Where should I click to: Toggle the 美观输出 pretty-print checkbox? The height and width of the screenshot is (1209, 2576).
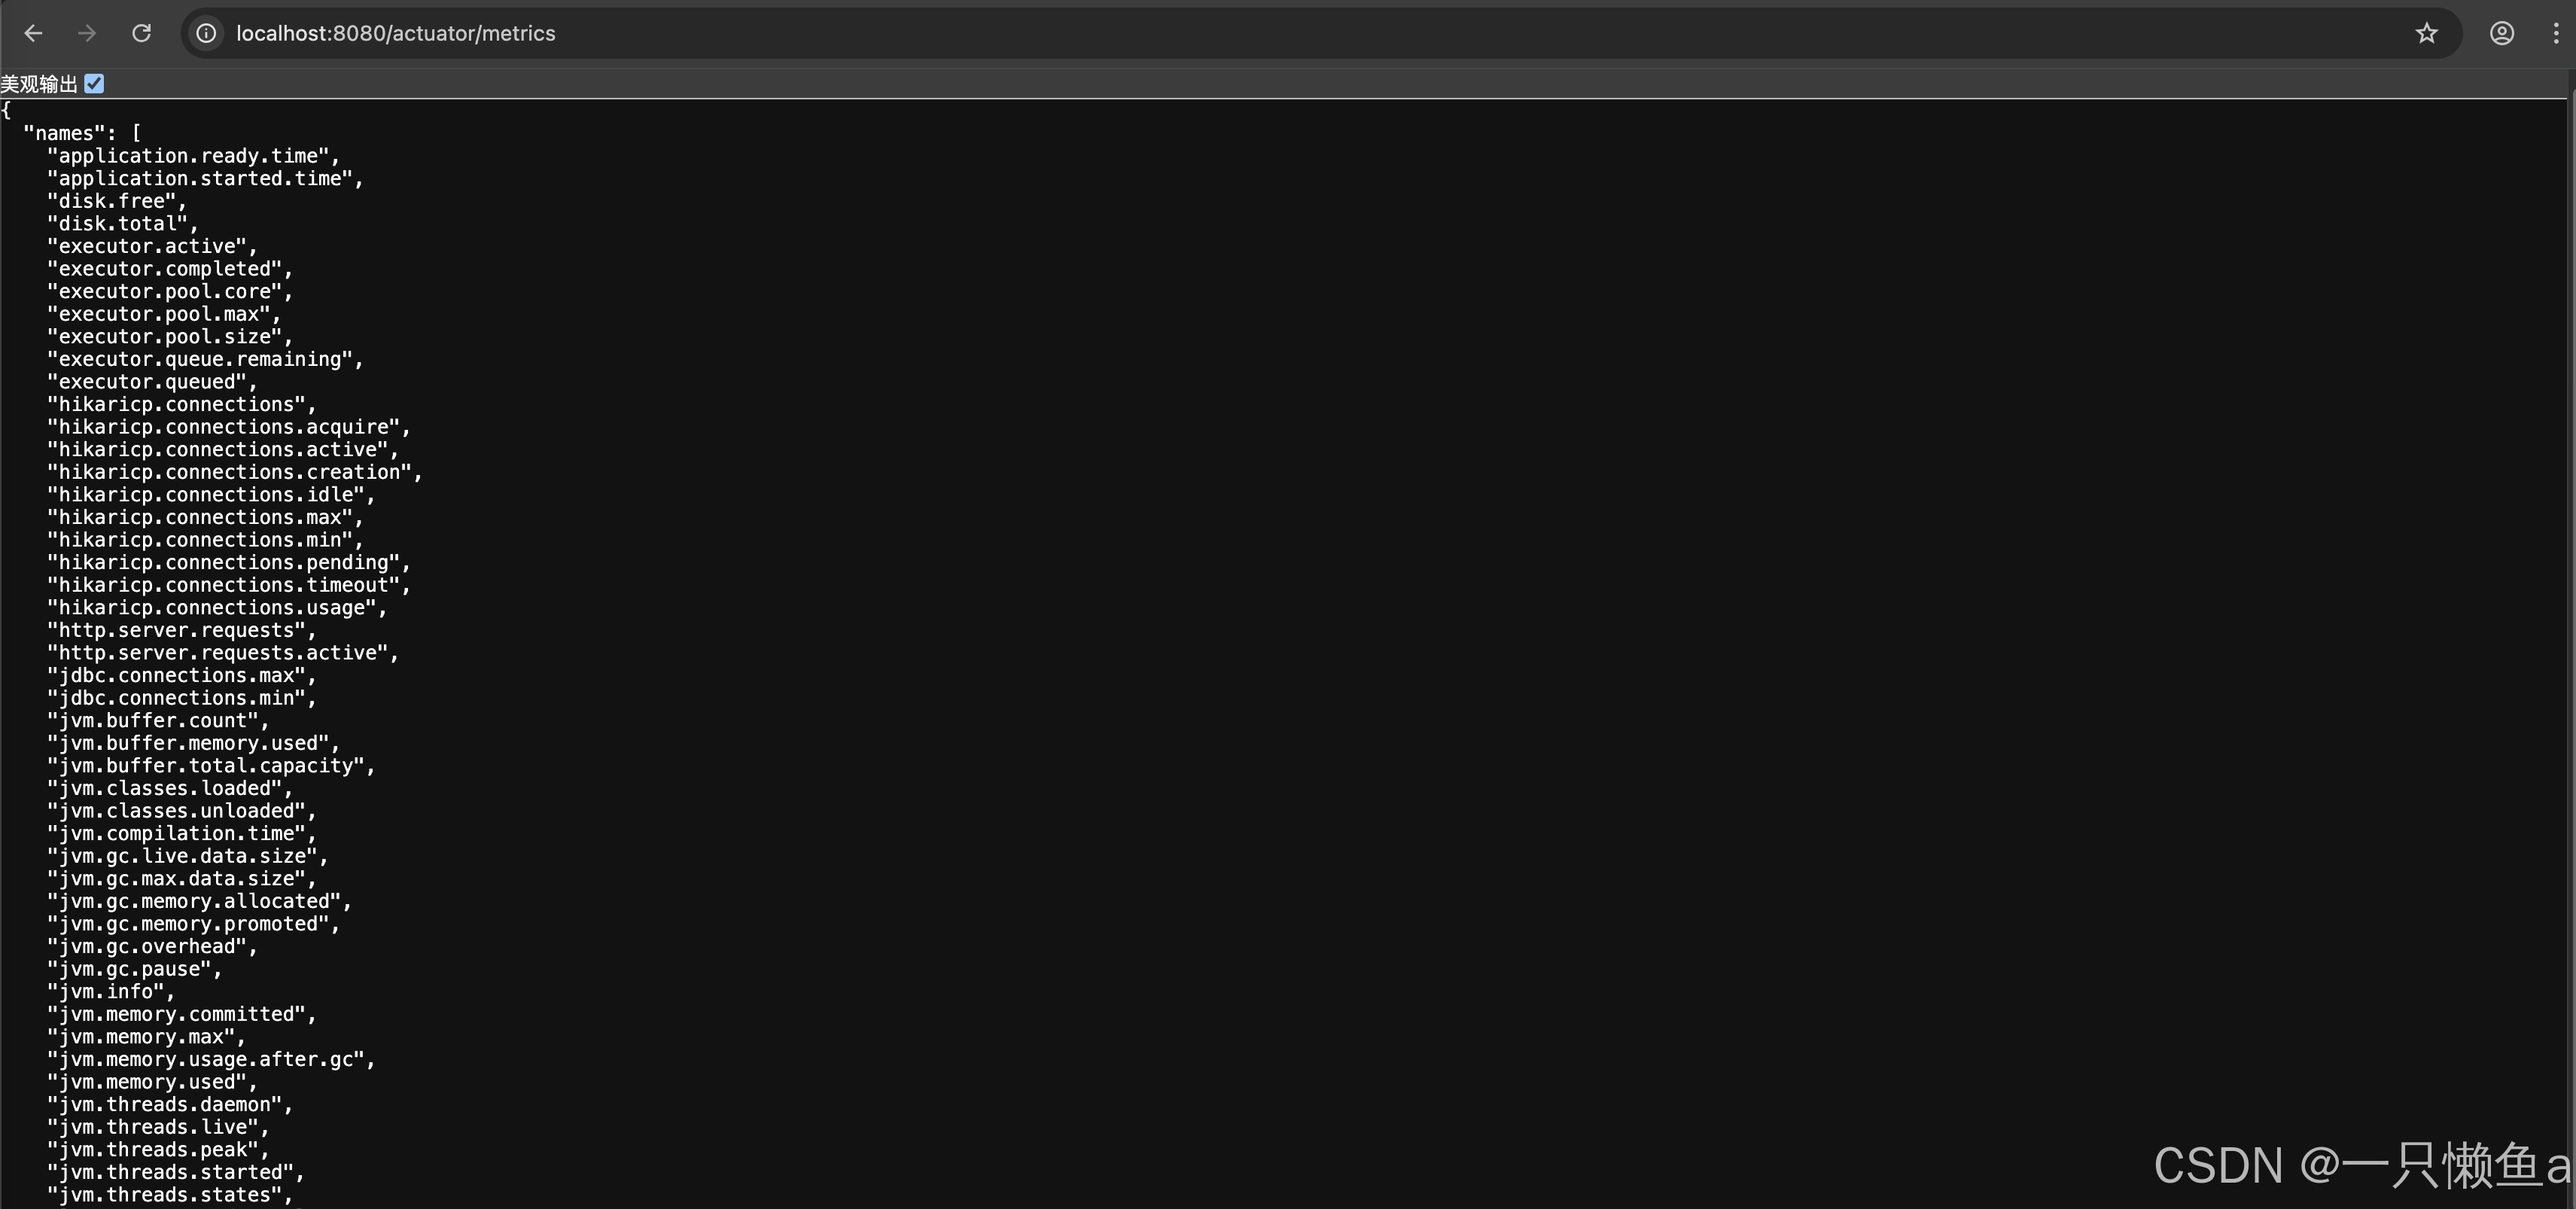coord(94,84)
